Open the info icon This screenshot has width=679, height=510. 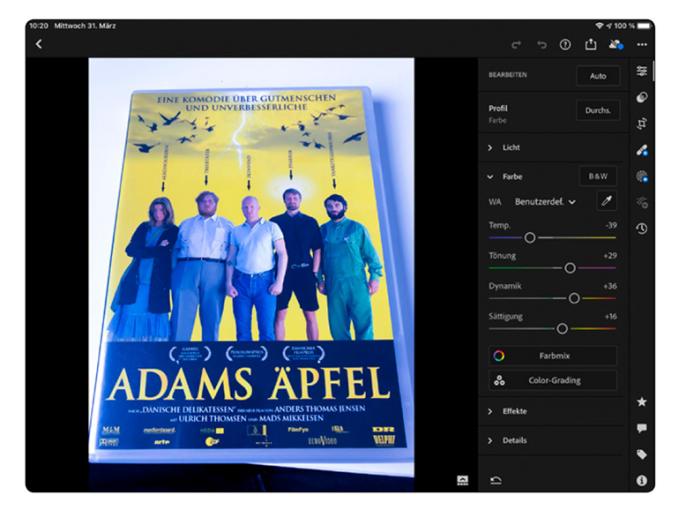(642, 480)
